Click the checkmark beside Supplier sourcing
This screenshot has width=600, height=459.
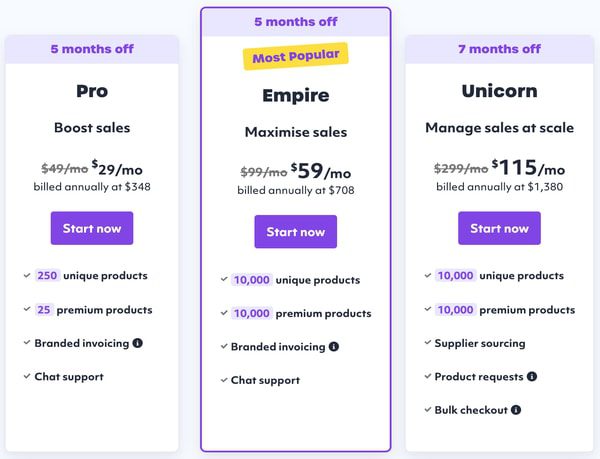click(428, 342)
